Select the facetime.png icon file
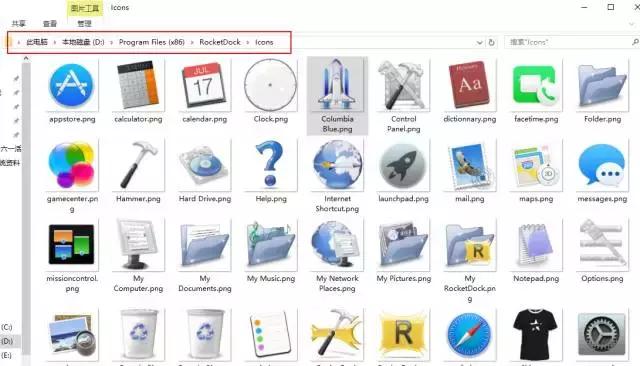The image size is (640, 366). [x=536, y=91]
